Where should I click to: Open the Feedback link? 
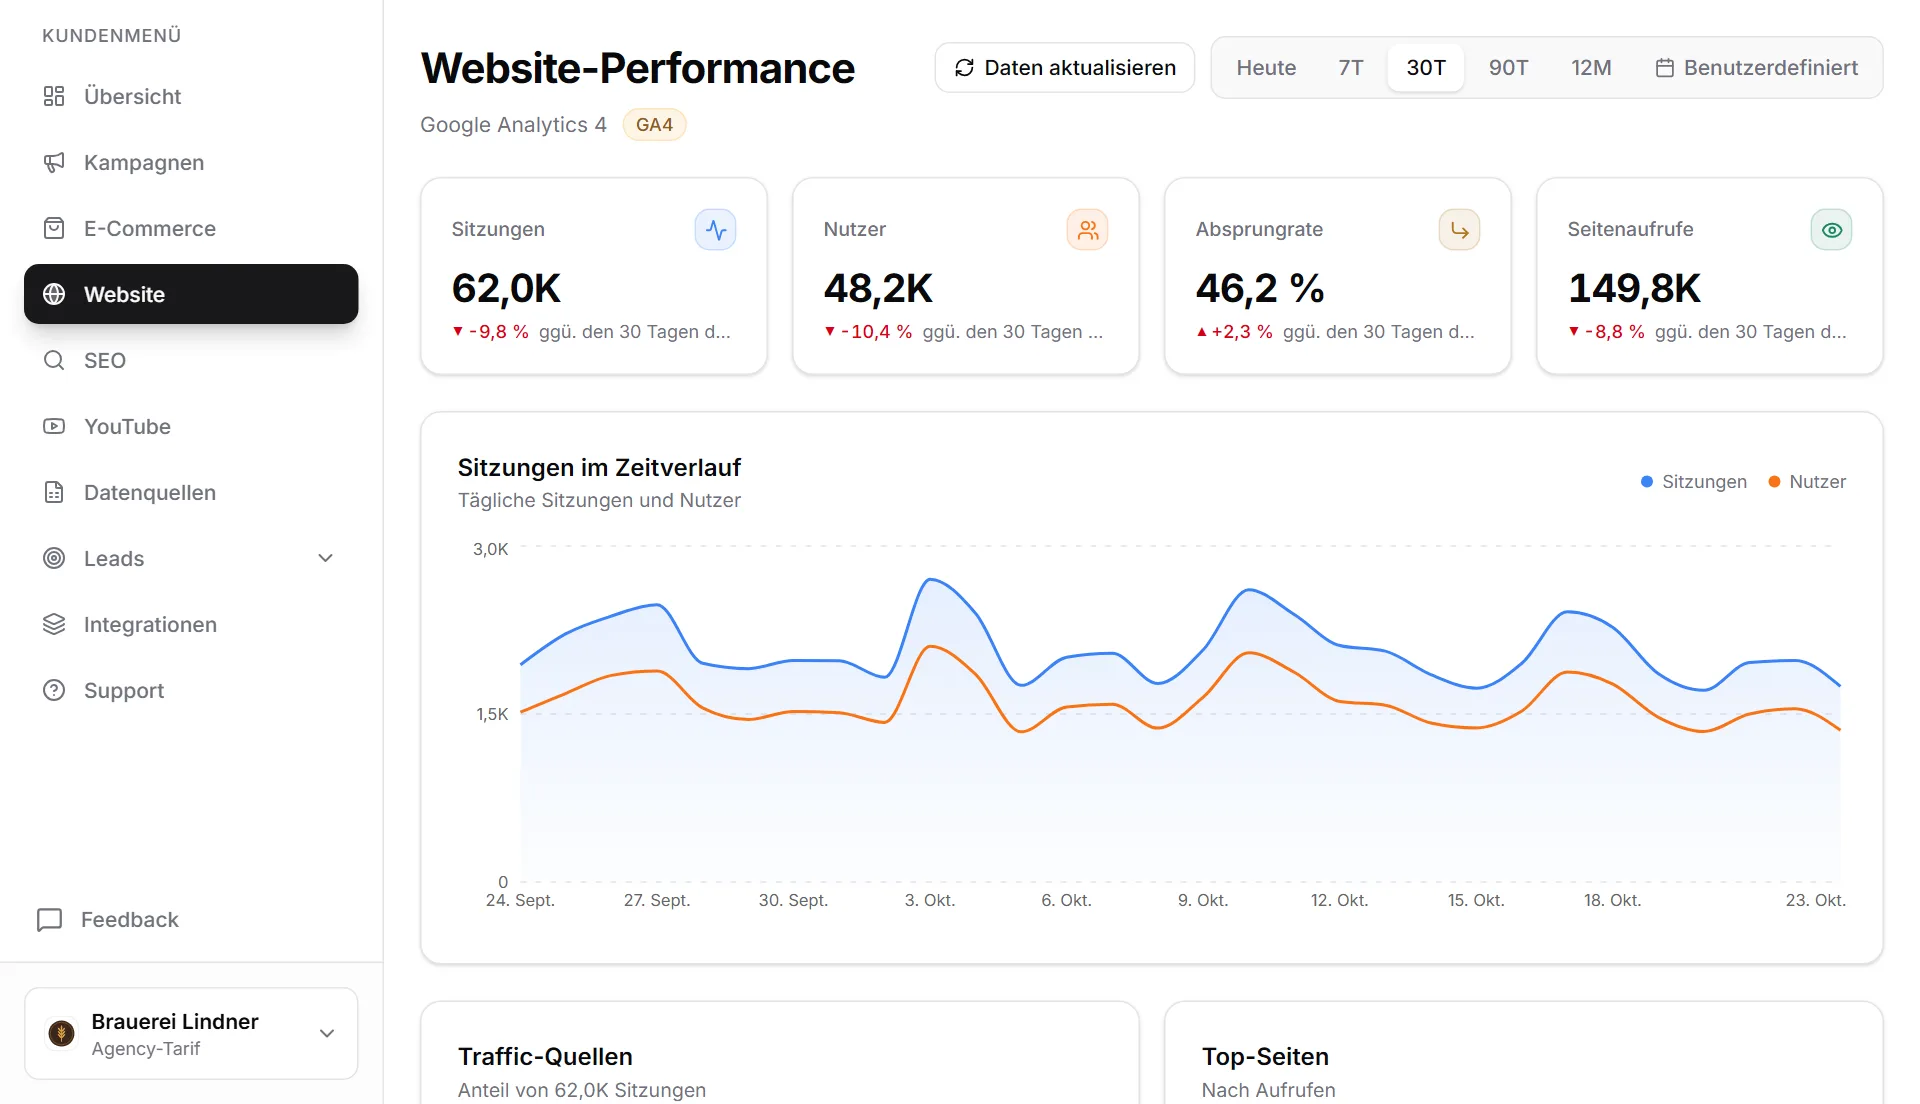coord(108,920)
